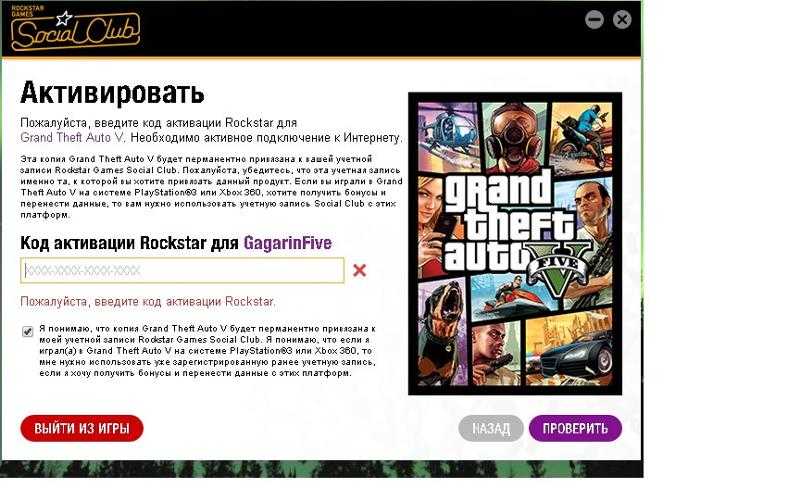Select the gas mask character panel
The height and width of the screenshot is (500, 800).
tap(514, 135)
